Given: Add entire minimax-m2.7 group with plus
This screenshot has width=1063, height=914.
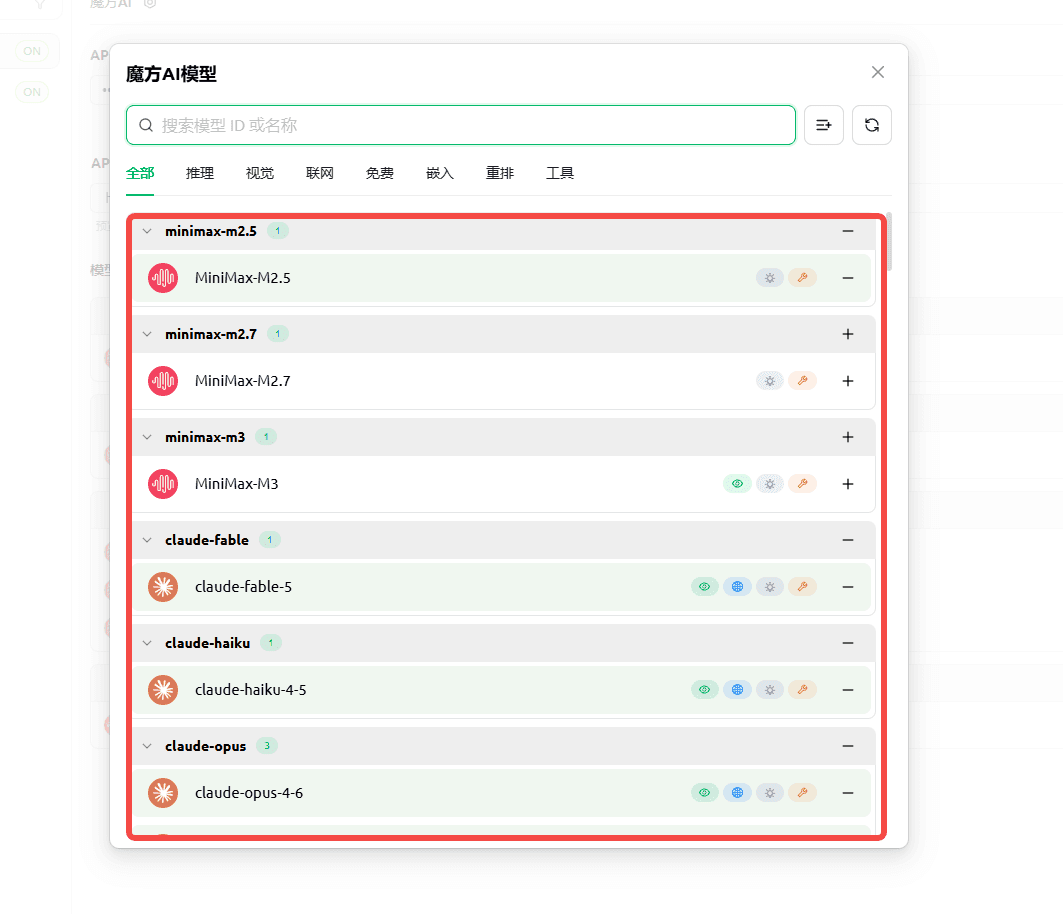Looking at the screenshot, I should (848, 334).
